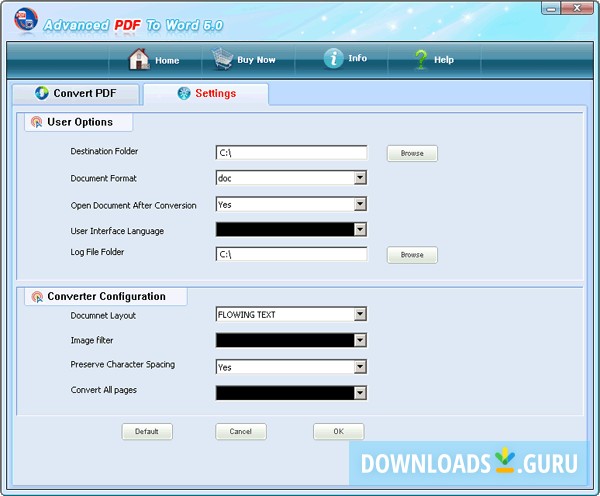Image resolution: width=600 pixels, height=496 pixels.
Task: Click the 'Document Format' label
Action: [103, 178]
